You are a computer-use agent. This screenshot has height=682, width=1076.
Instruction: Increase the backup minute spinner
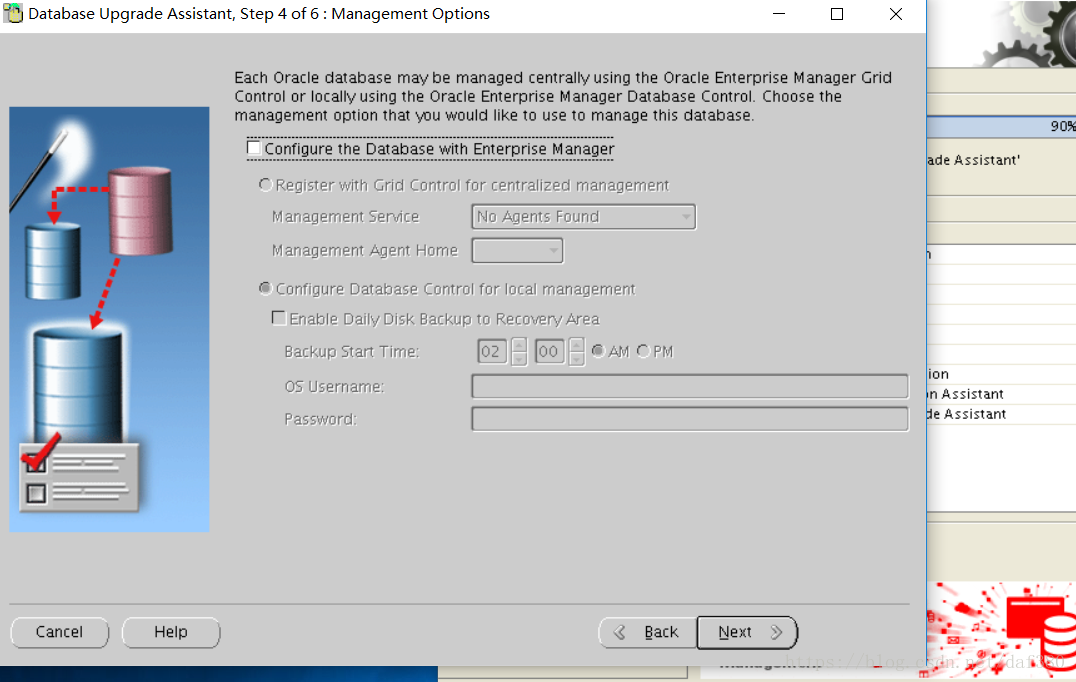[x=577, y=344]
